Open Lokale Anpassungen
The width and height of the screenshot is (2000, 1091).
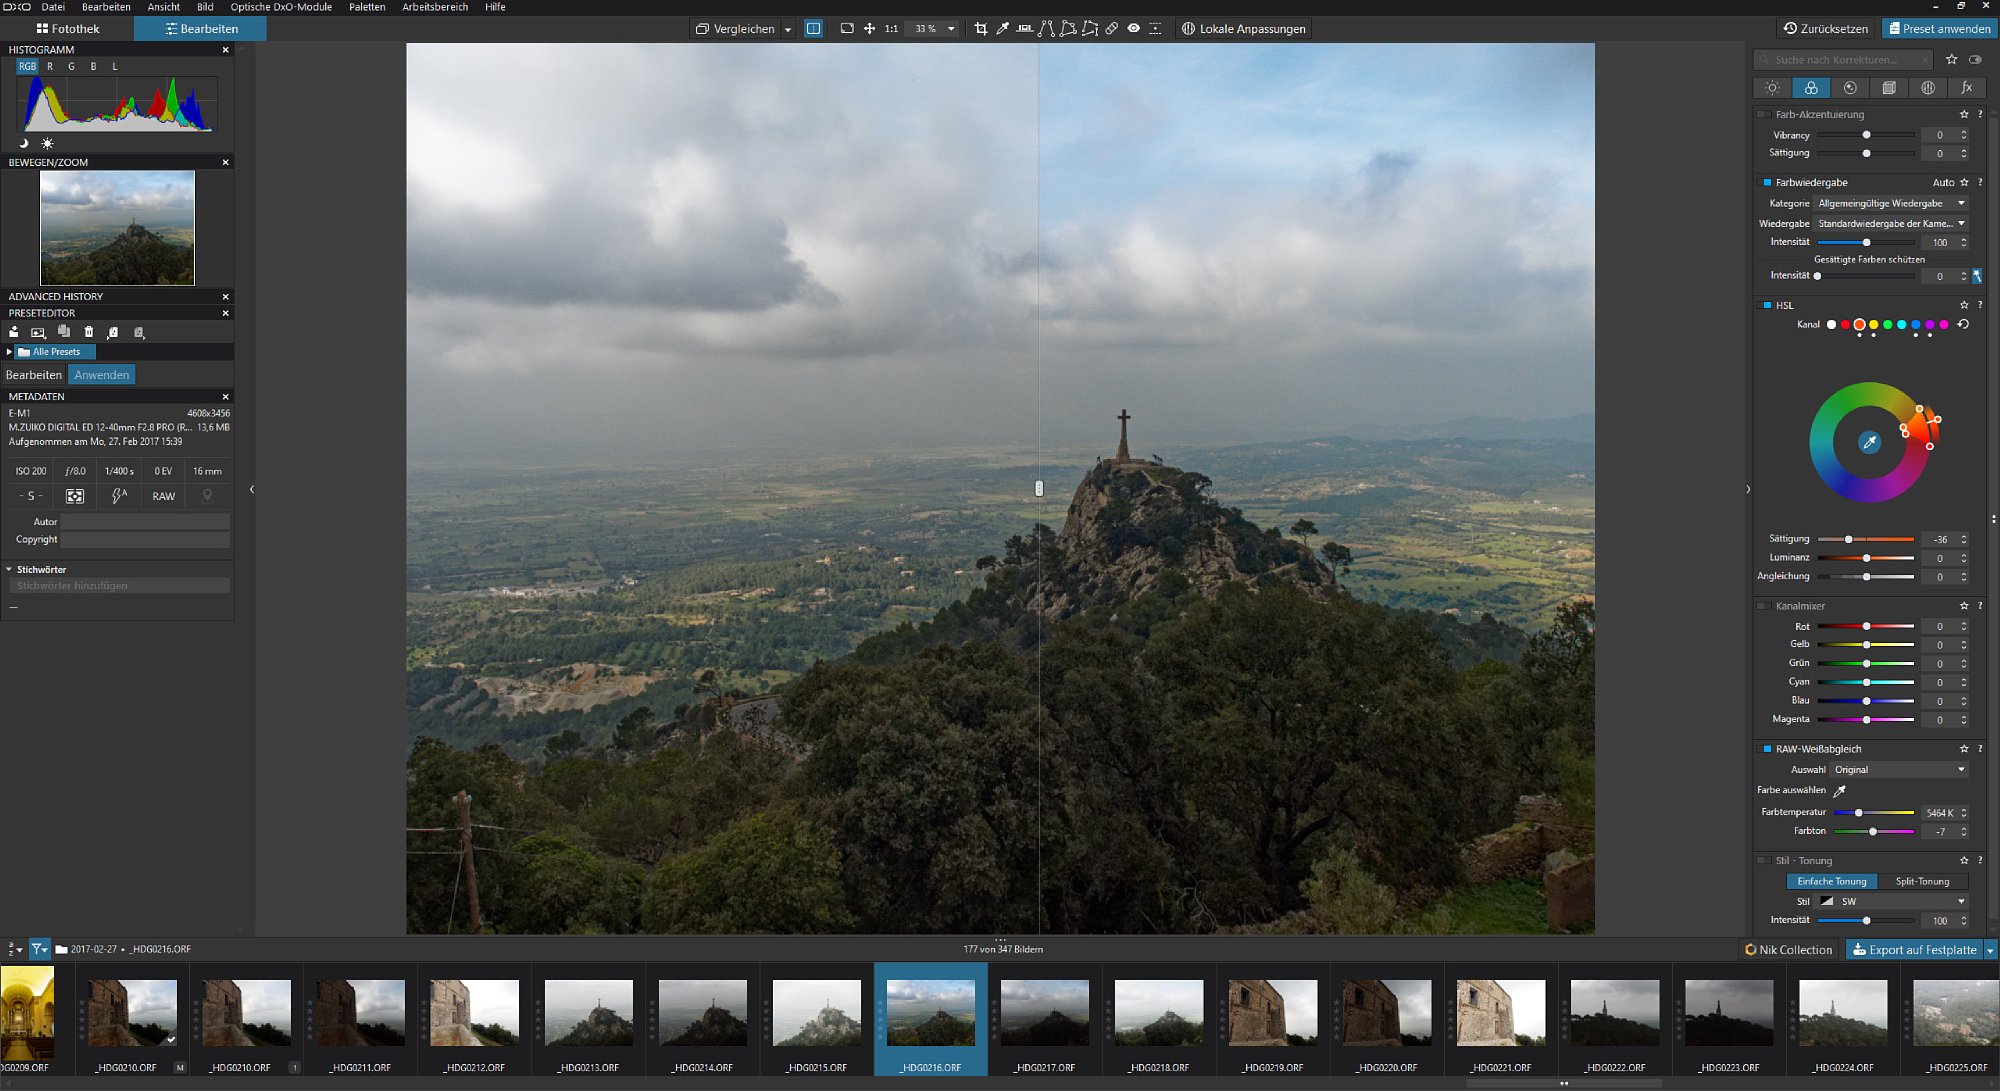pyautogui.click(x=1243, y=29)
